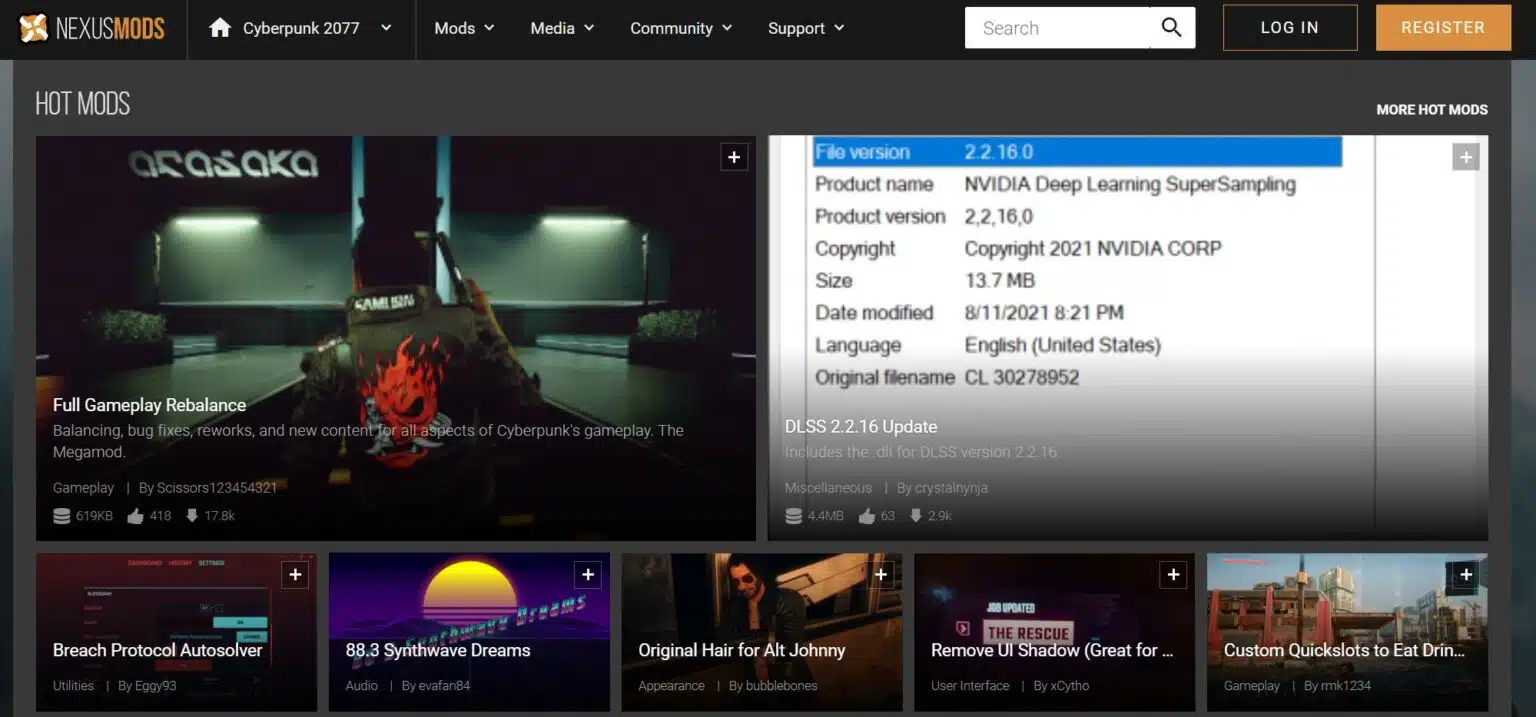Viewport: 1536px width, 717px height.
Task: Click the Nexus Mods logo
Action: coord(92,29)
